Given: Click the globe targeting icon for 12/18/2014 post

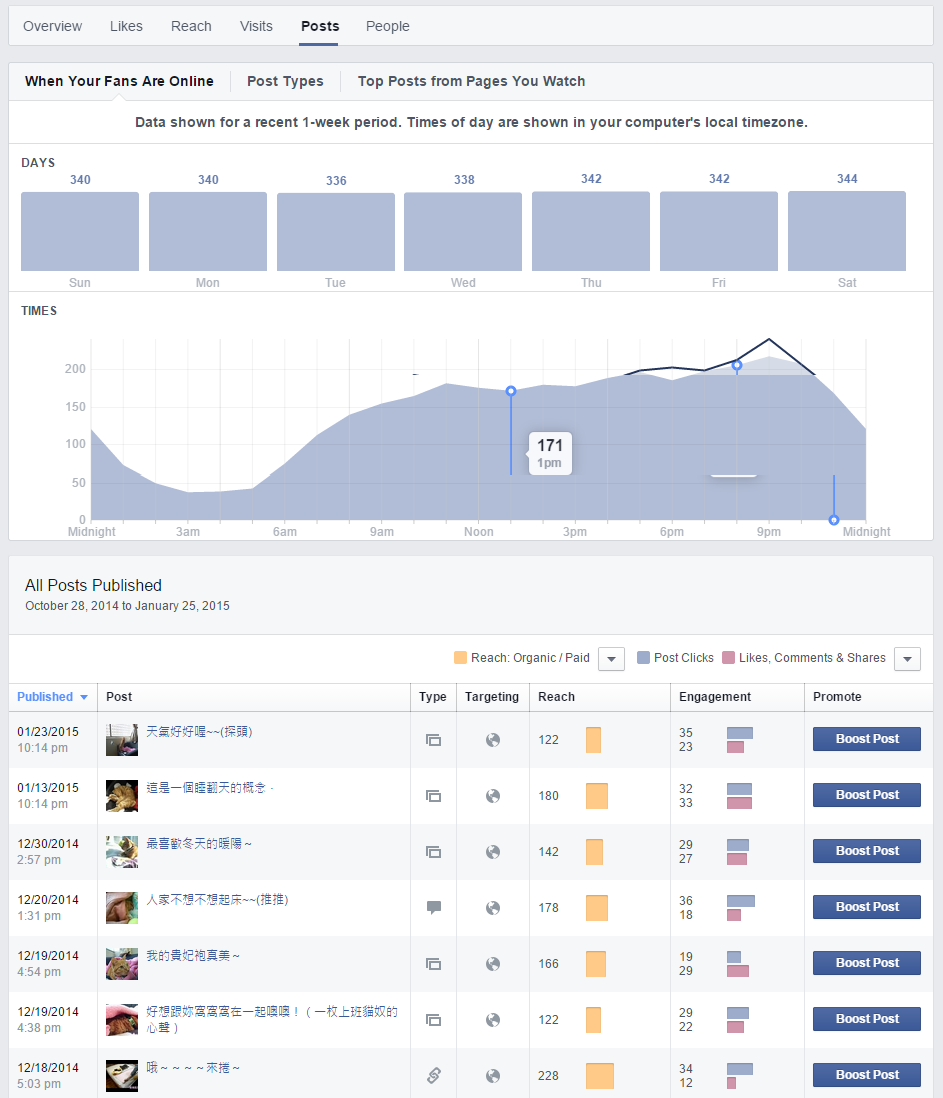Looking at the screenshot, I should click(x=492, y=1076).
